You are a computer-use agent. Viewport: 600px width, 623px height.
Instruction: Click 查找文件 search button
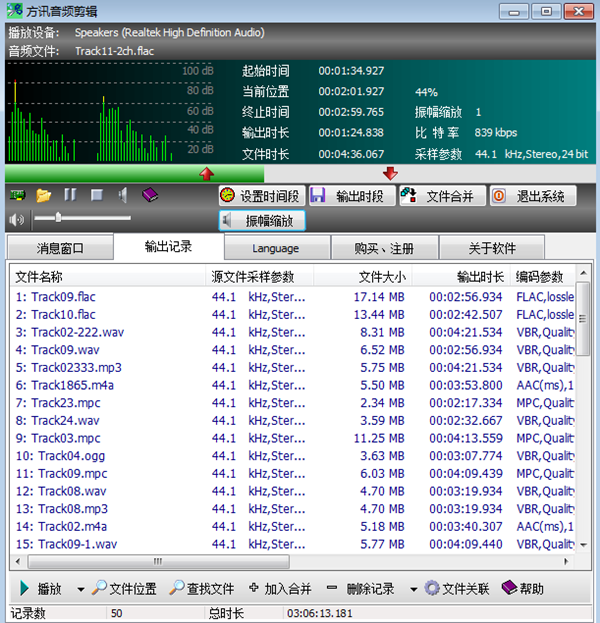pos(202,588)
